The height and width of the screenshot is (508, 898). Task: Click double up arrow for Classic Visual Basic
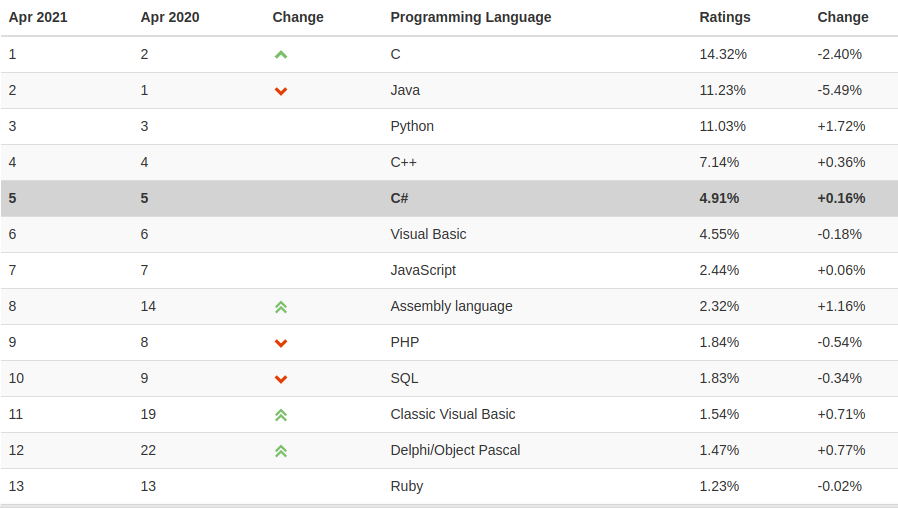click(x=281, y=415)
